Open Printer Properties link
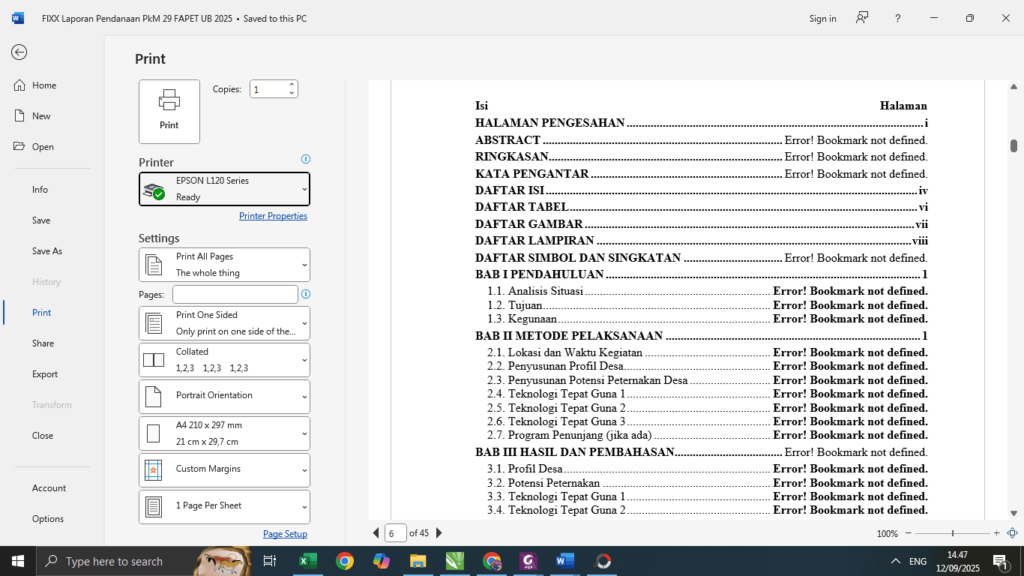The width and height of the screenshot is (1024, 576). [x=273, y=215]
